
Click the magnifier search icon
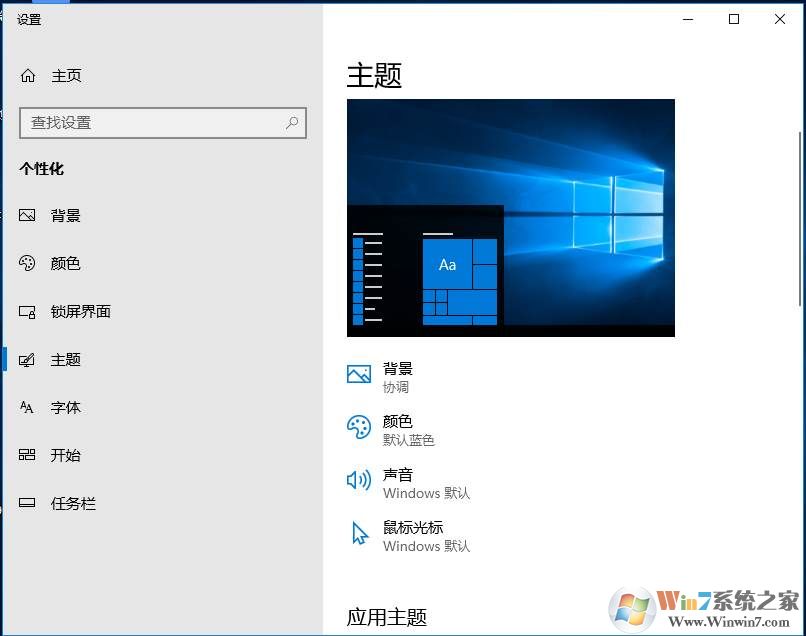click(x=292, y=123)
